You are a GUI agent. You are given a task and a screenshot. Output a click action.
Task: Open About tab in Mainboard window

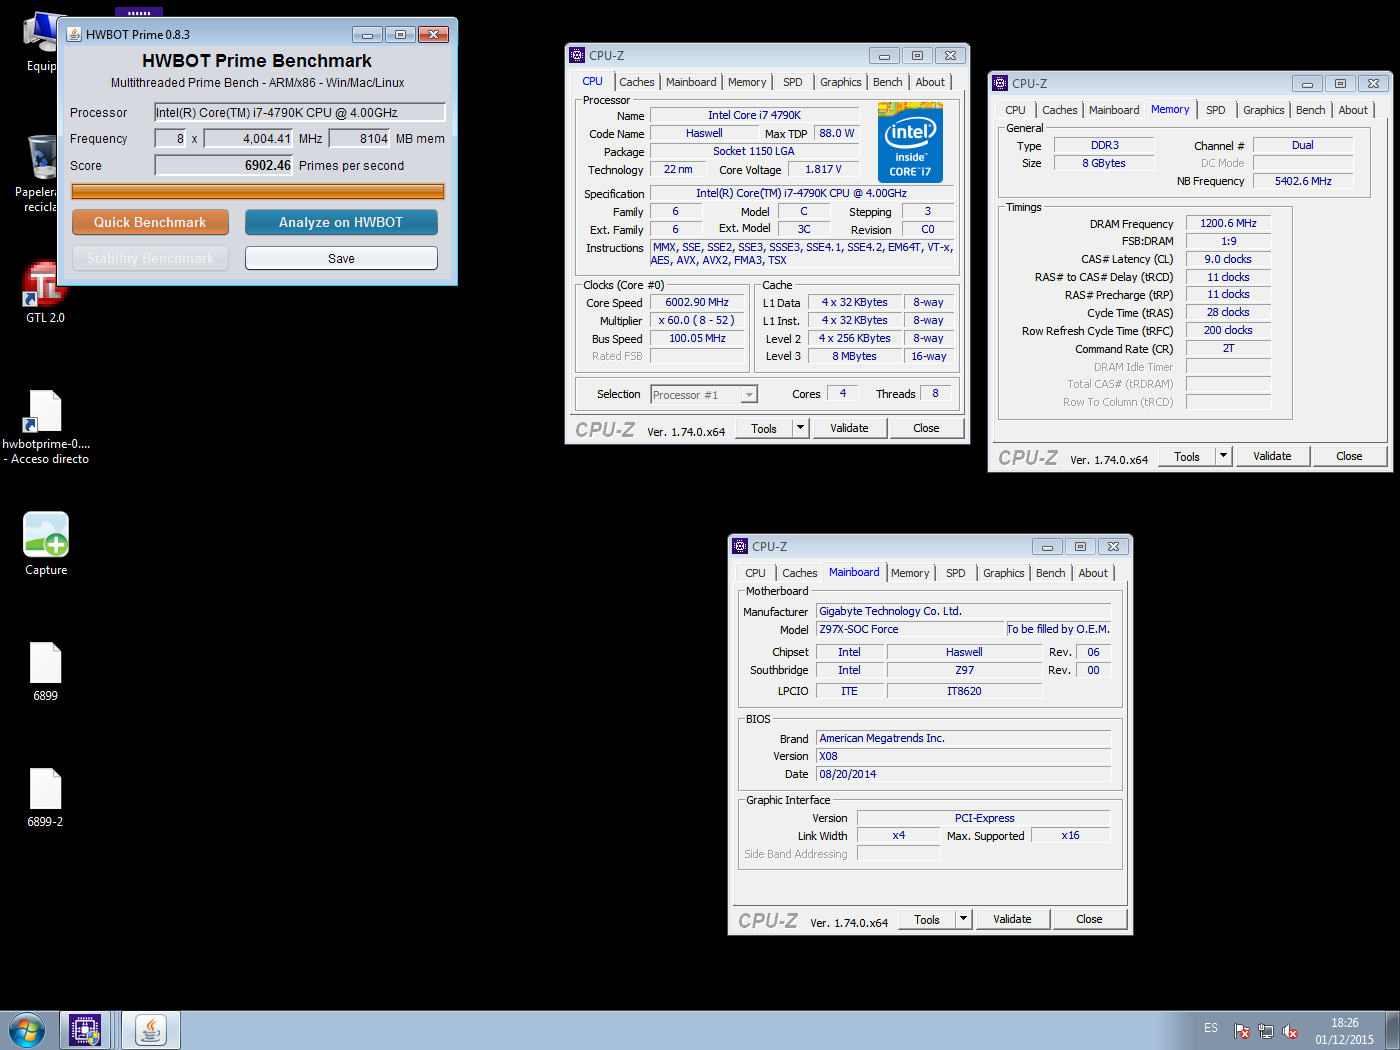[x=1093, y=573]
